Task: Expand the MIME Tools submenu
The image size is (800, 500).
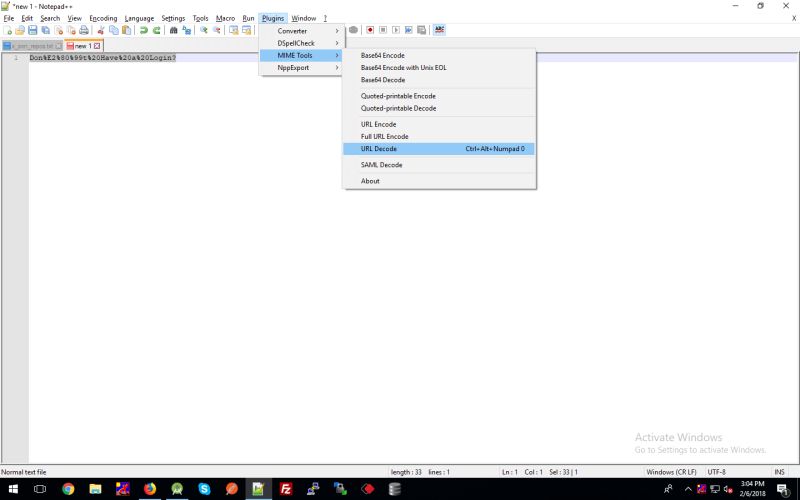Action: (301, 55)
